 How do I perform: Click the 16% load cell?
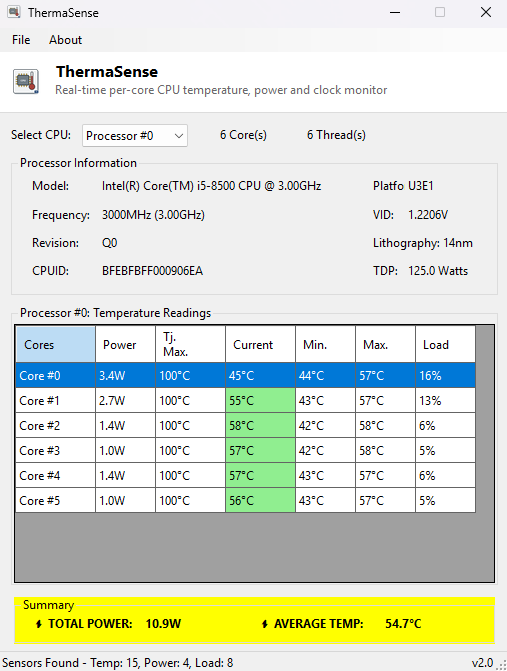[445, 375]
